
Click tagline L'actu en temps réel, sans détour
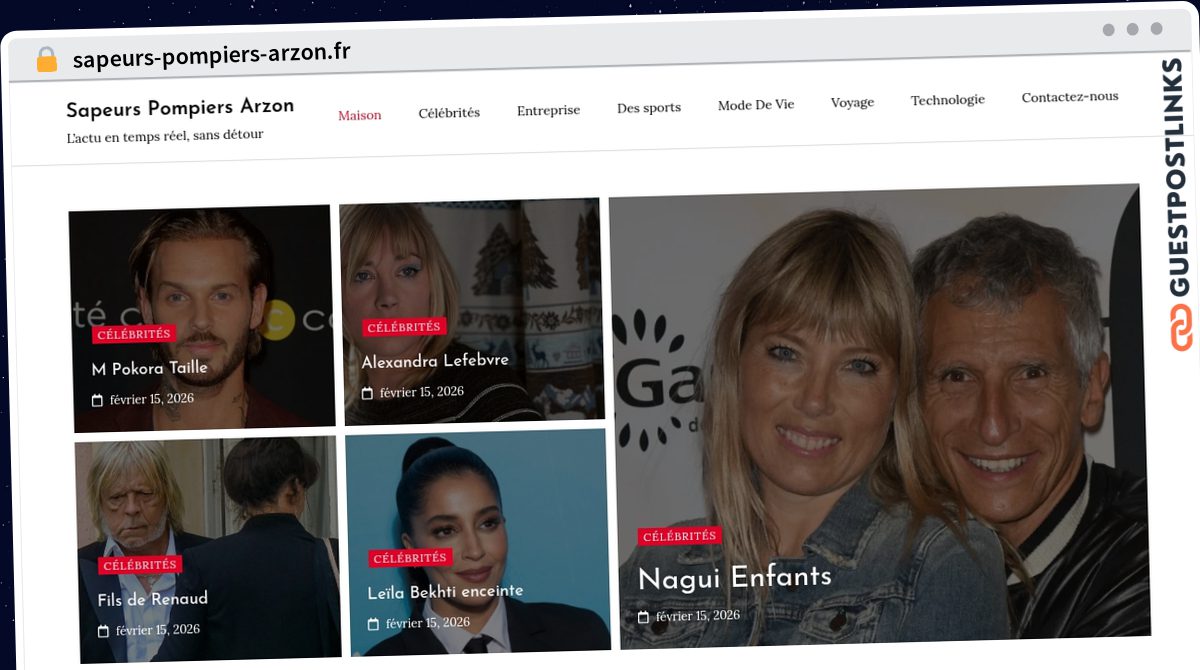165,136
